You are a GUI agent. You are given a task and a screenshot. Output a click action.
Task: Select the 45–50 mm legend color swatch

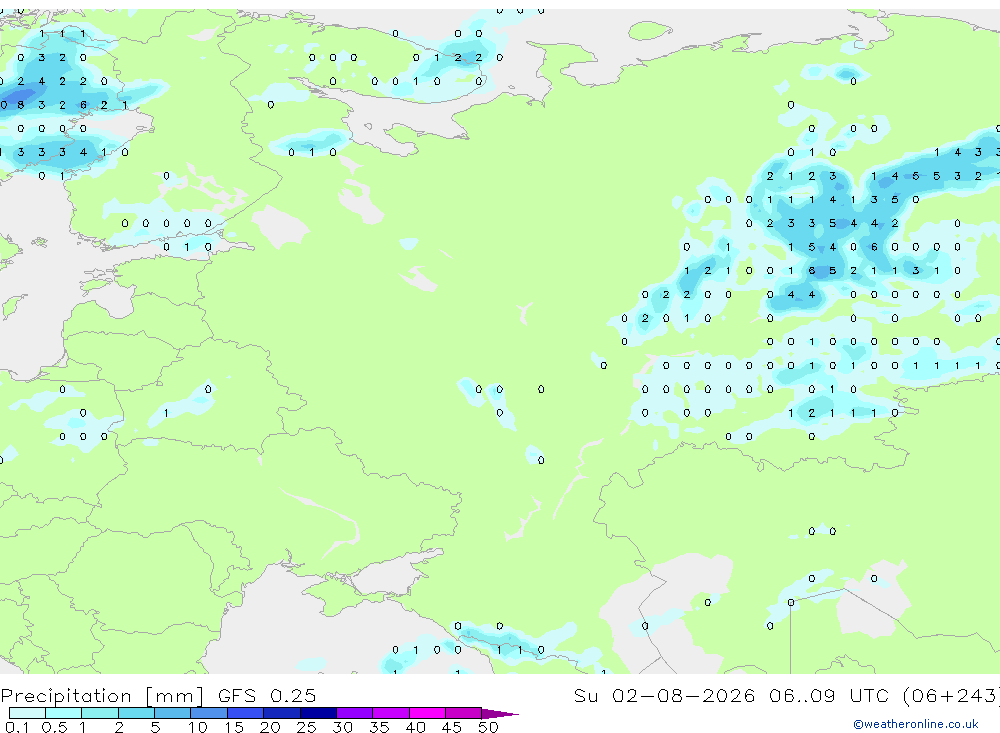click(464, 713)
